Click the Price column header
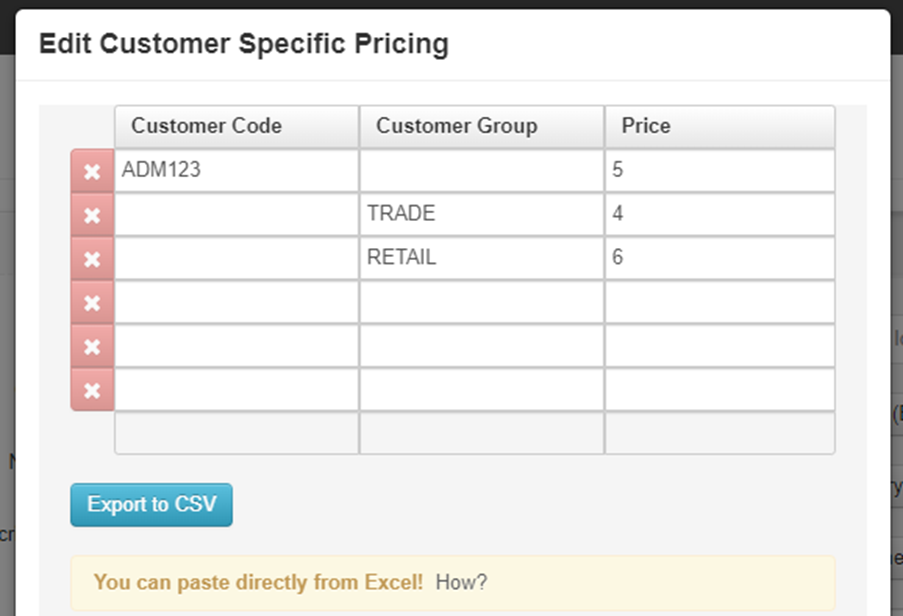903x616 pixels. 719,126
